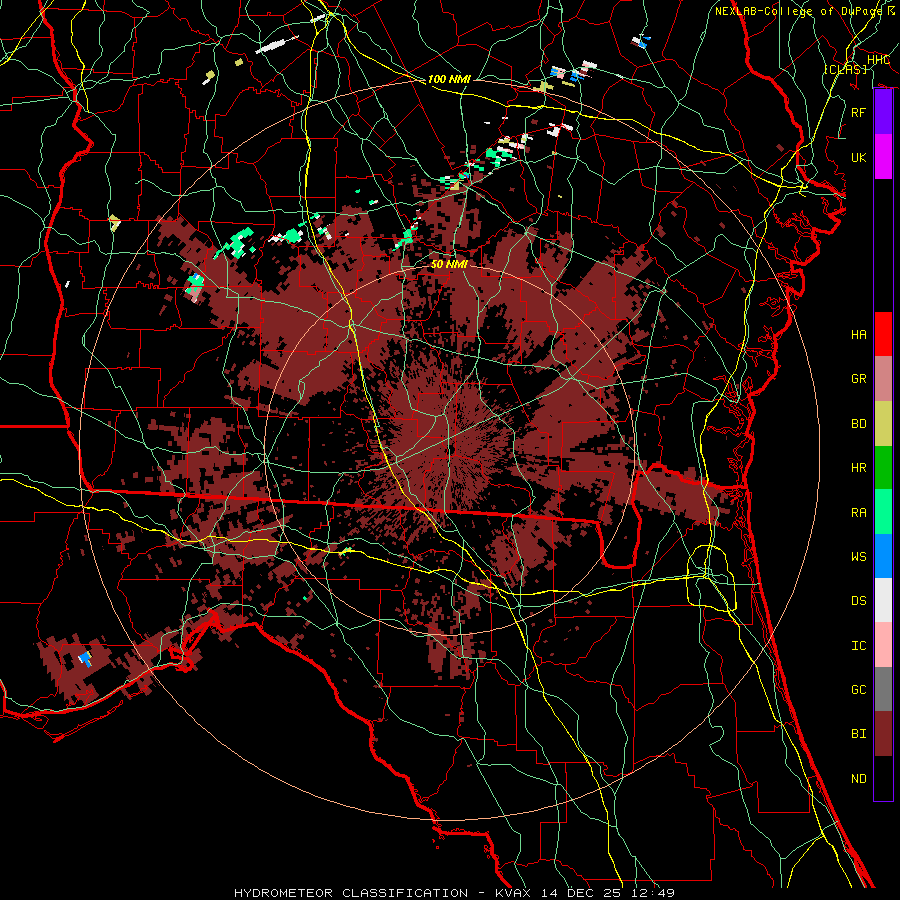The width and height of the screenshot is (900, 900).
Task: Click the DS white legend swatch
Action: click(883, 600)
